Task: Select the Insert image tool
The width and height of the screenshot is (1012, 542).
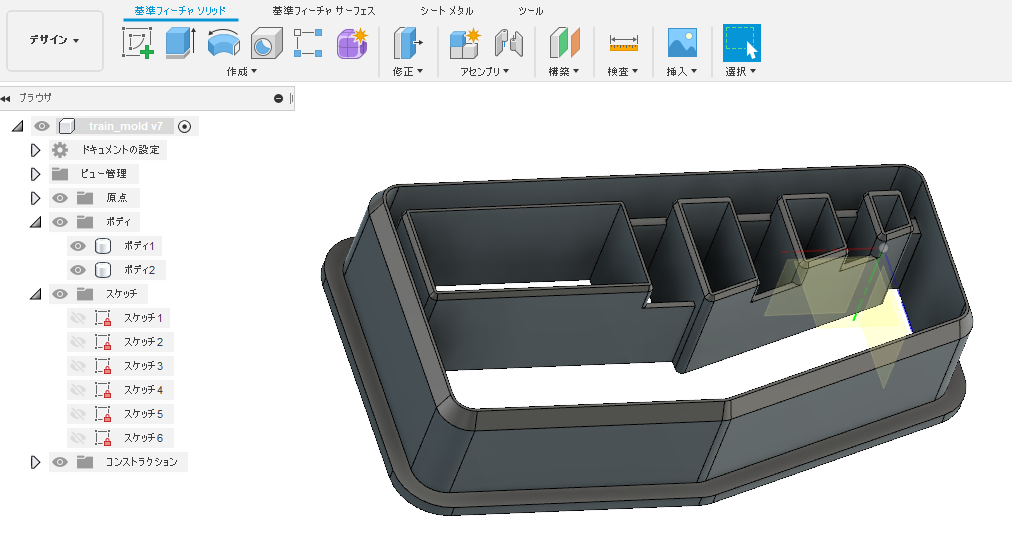Action: tap(682, 43)
